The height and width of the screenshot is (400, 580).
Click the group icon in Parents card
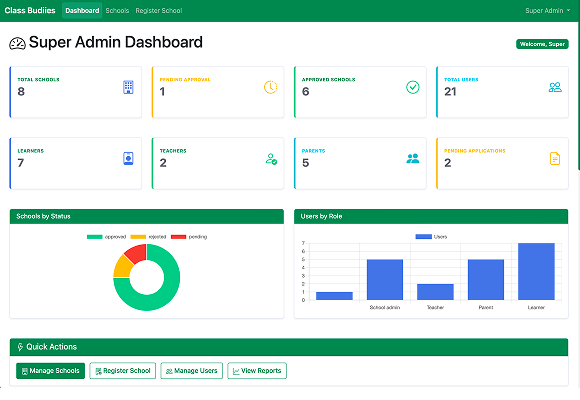(413, 158)
